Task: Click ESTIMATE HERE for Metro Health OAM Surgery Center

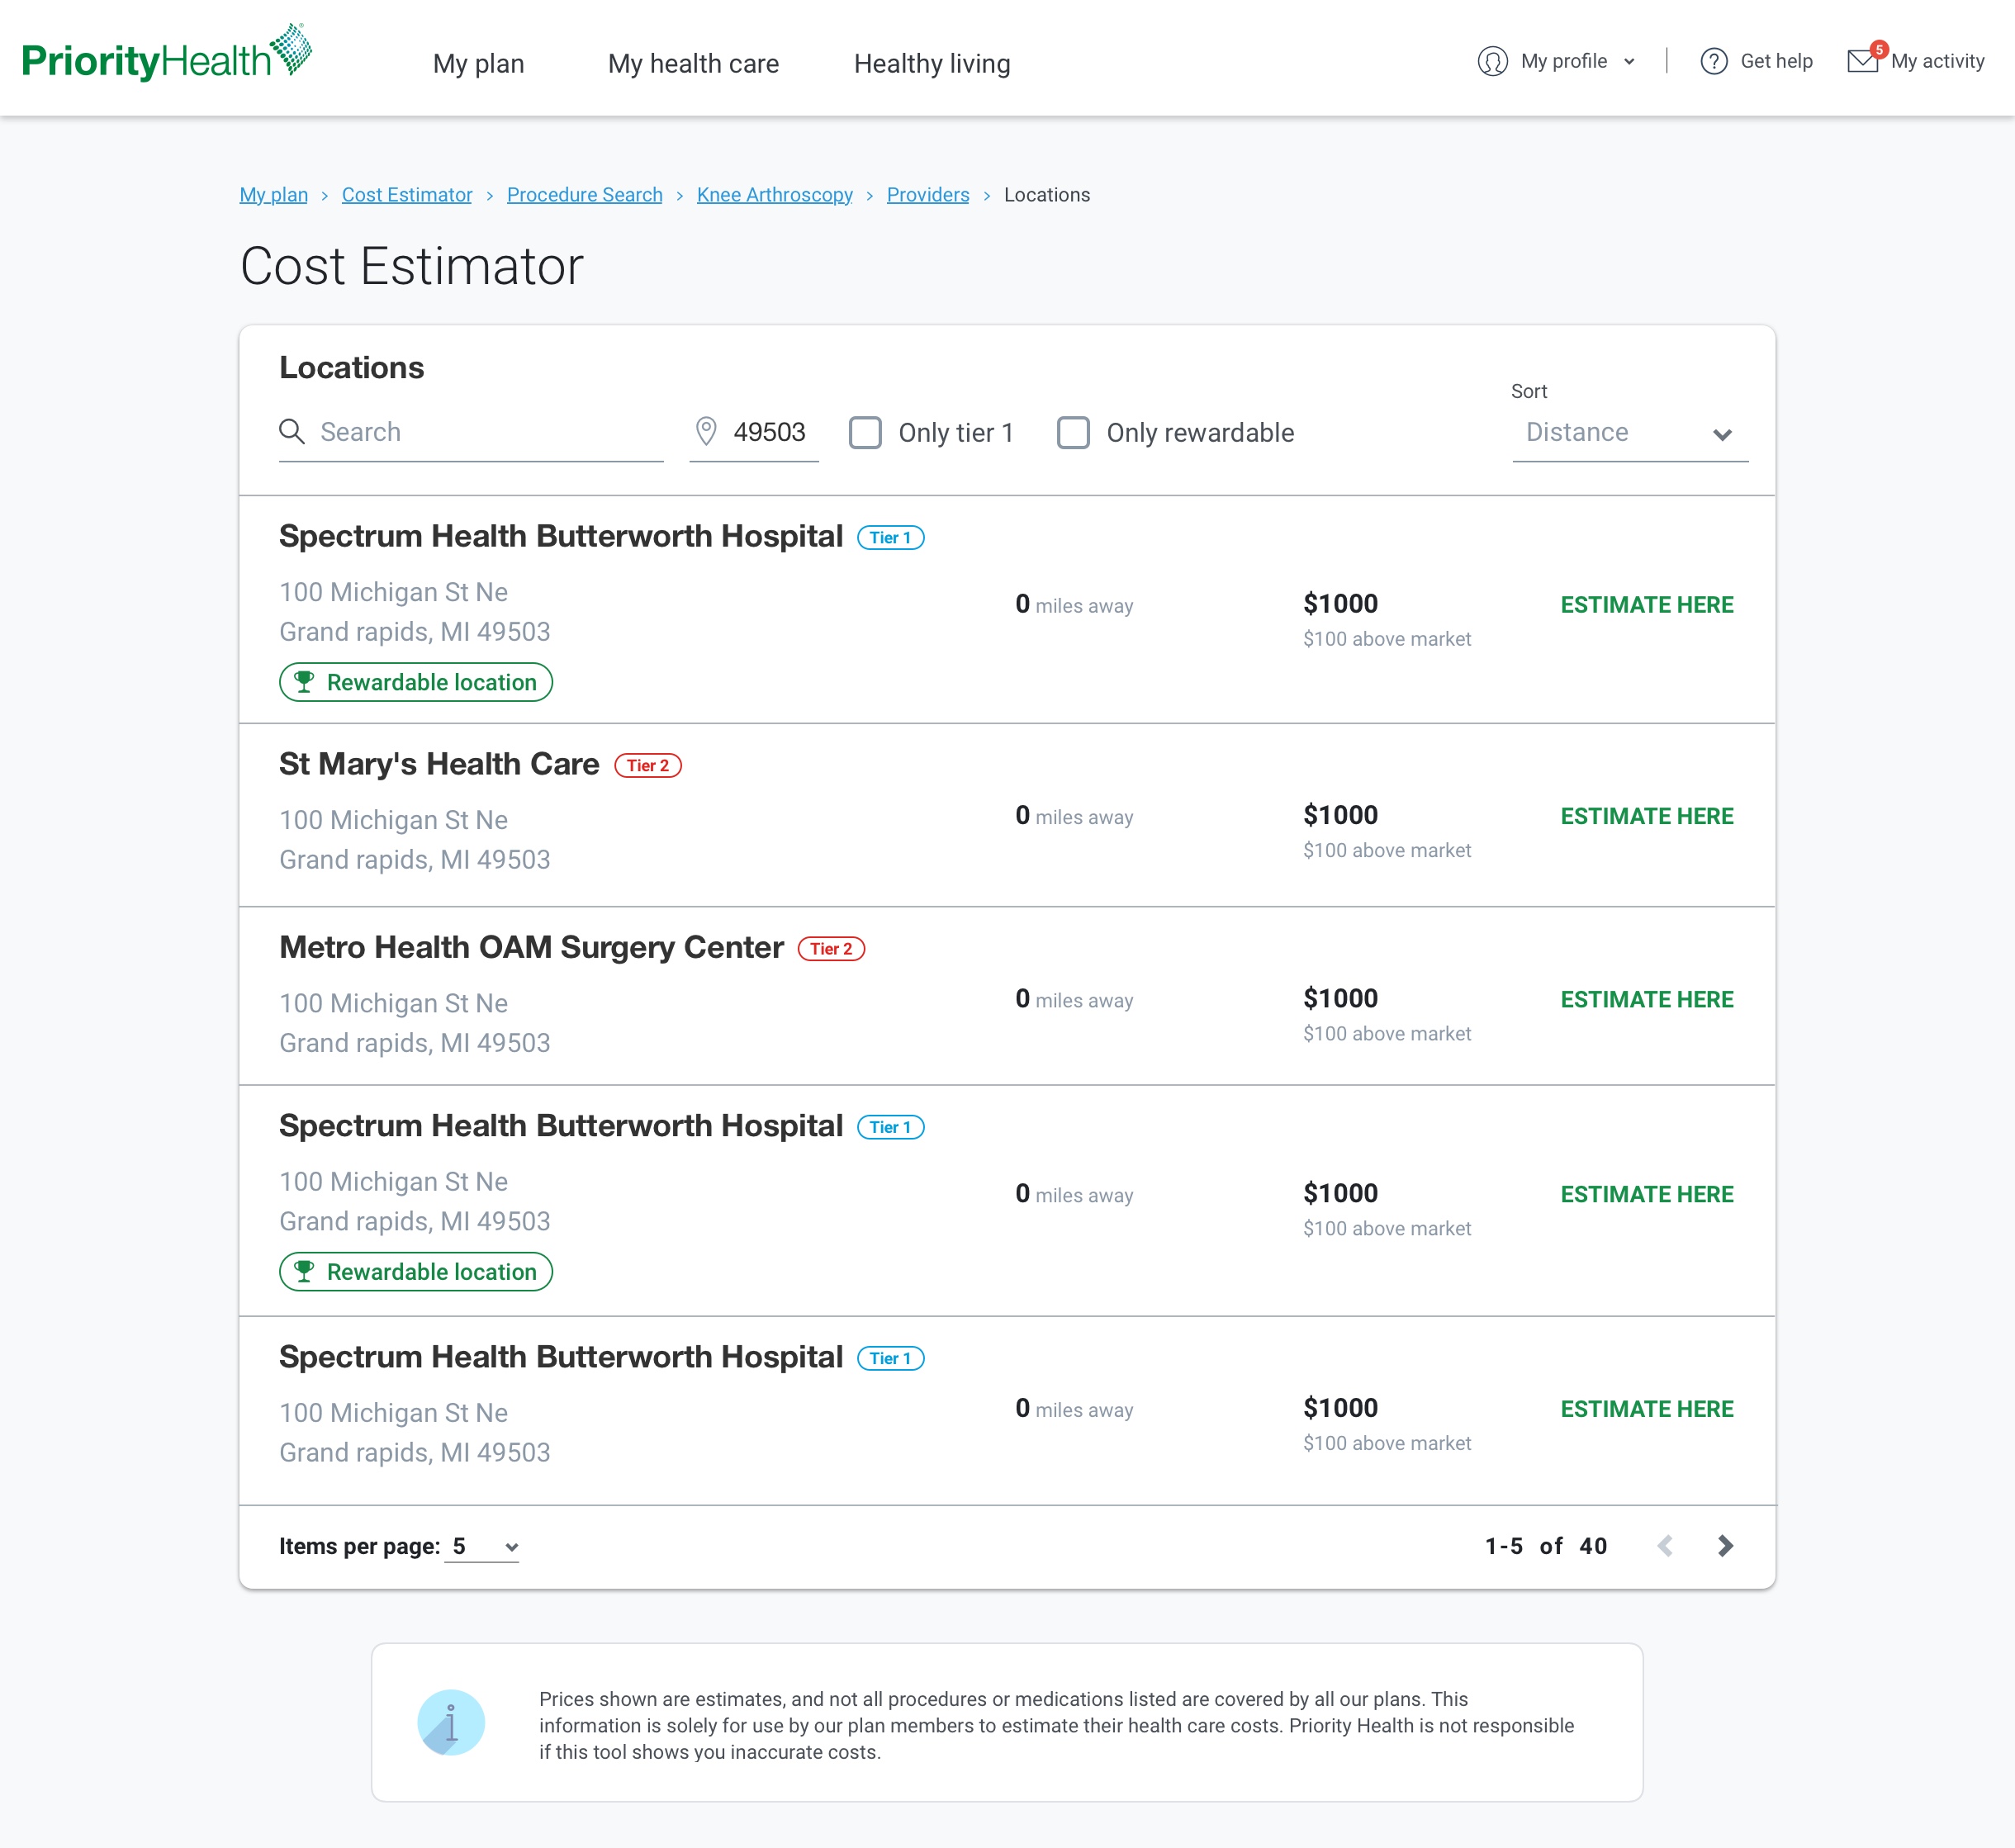Action: pyautogui.click(x=1647, y=999)
